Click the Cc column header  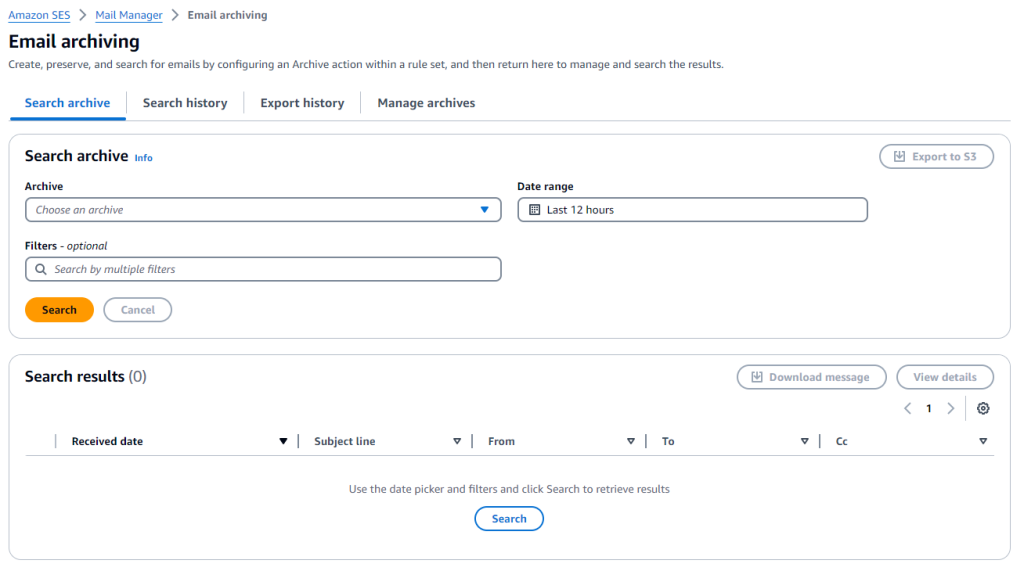[842, 441]
